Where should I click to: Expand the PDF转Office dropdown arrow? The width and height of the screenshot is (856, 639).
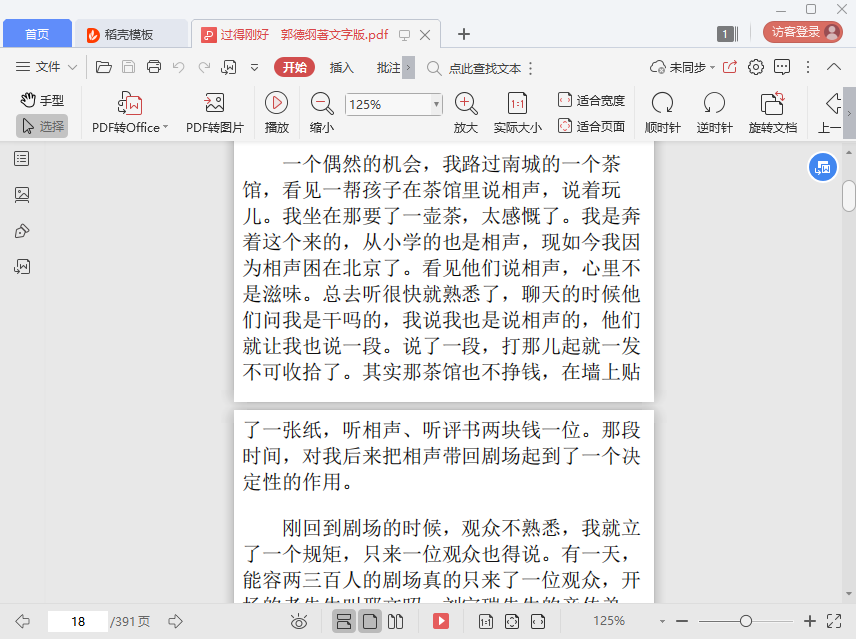click(x=165, y=127)
